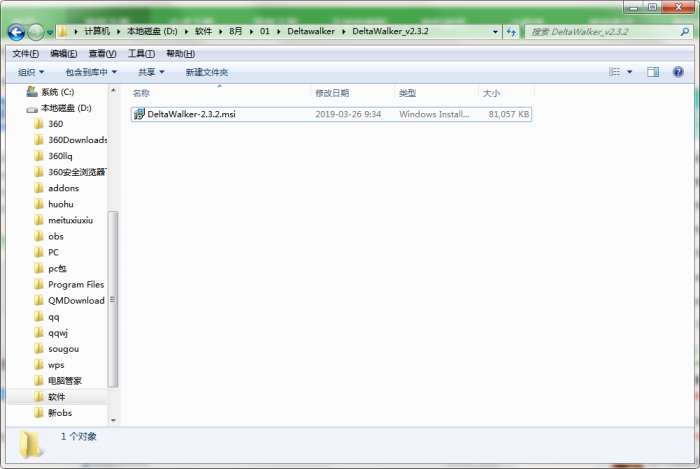
Task: Click the refresh button beside address bar
Action: (x=511, y=32)
